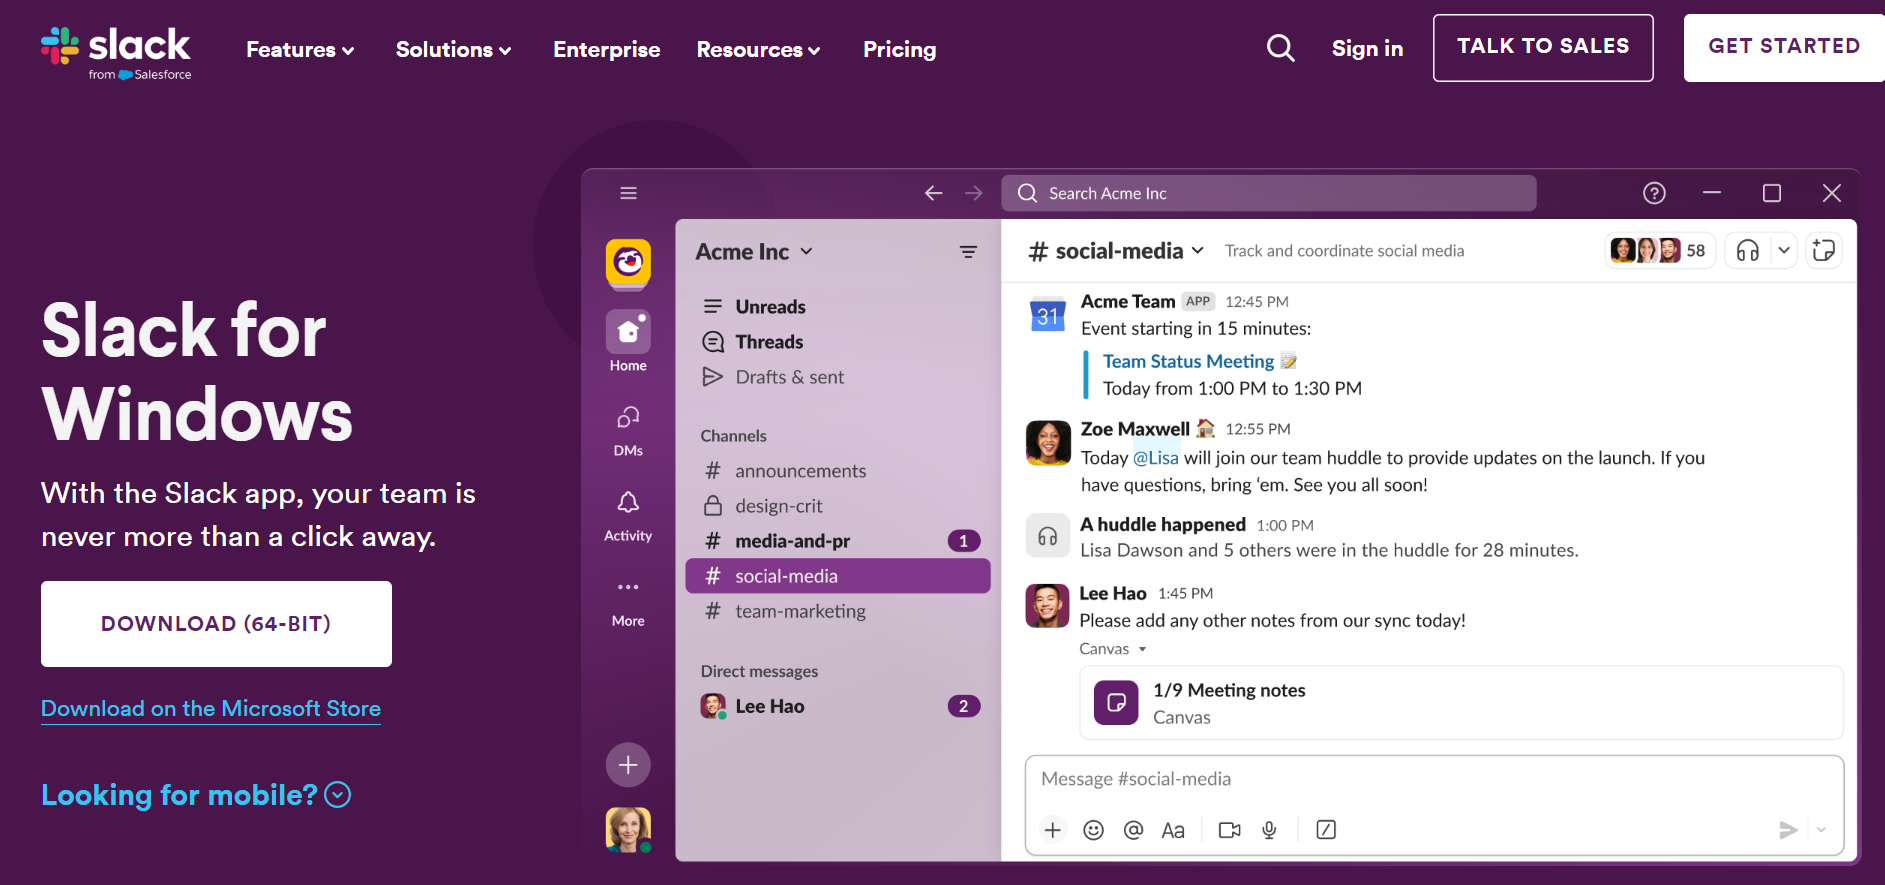Expand the Resources dropdown menu
The image size is (1885, 885).
pyautogui.click(x=758, y=49)
